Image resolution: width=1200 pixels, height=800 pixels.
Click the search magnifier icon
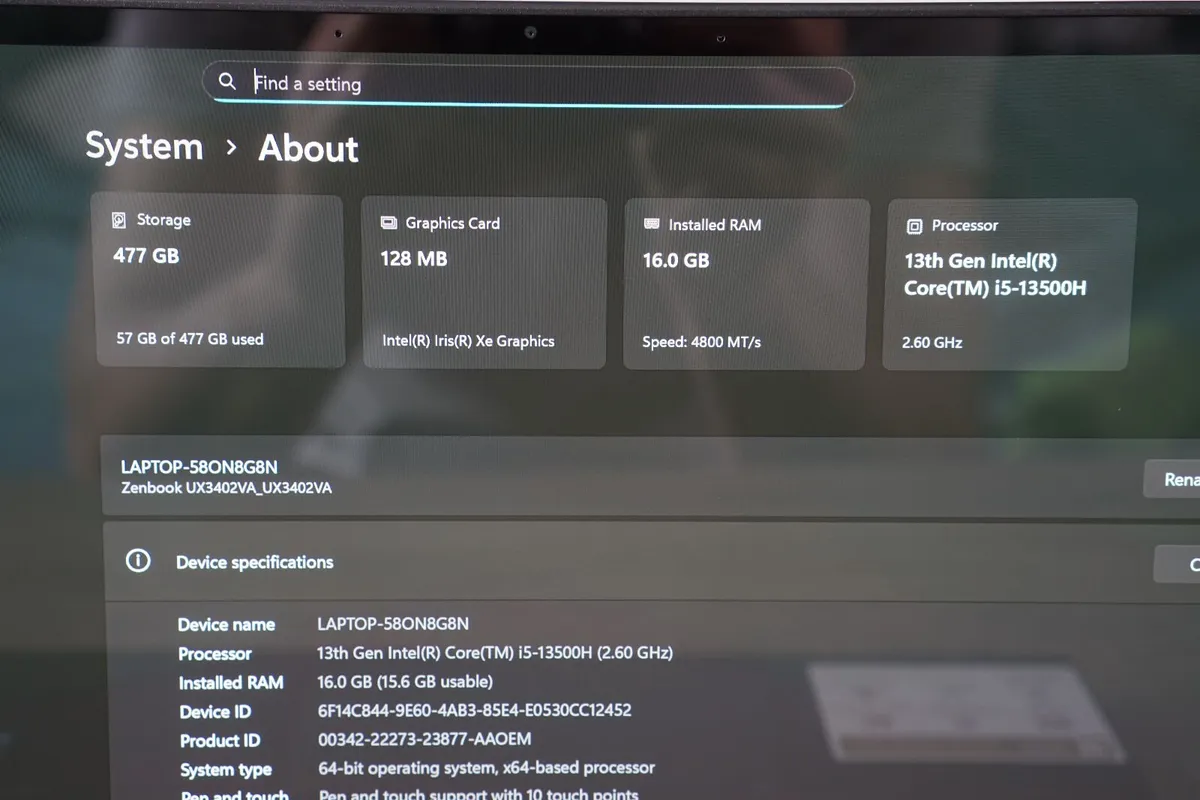coord(228,81)
